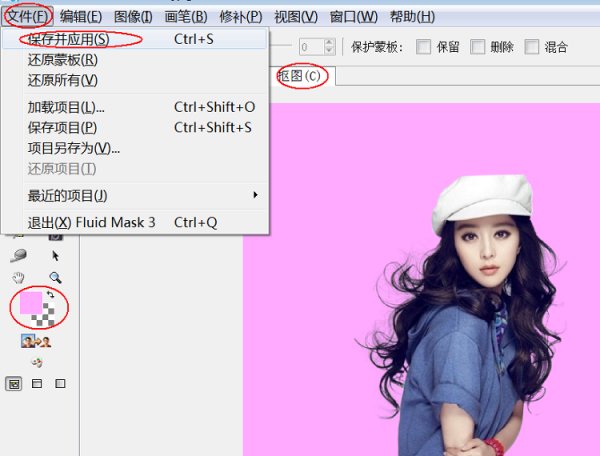600x456 pixels.
Task: Enable the 保留 checkbox
Action: (x=423, y=47)
